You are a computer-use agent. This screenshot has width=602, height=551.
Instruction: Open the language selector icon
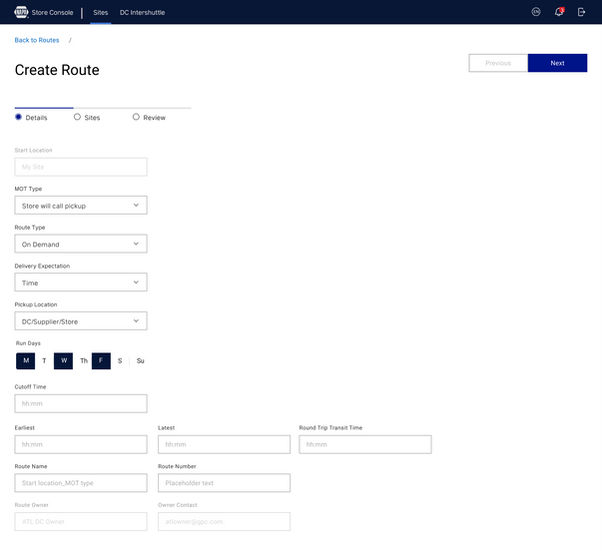coord(536,12)
